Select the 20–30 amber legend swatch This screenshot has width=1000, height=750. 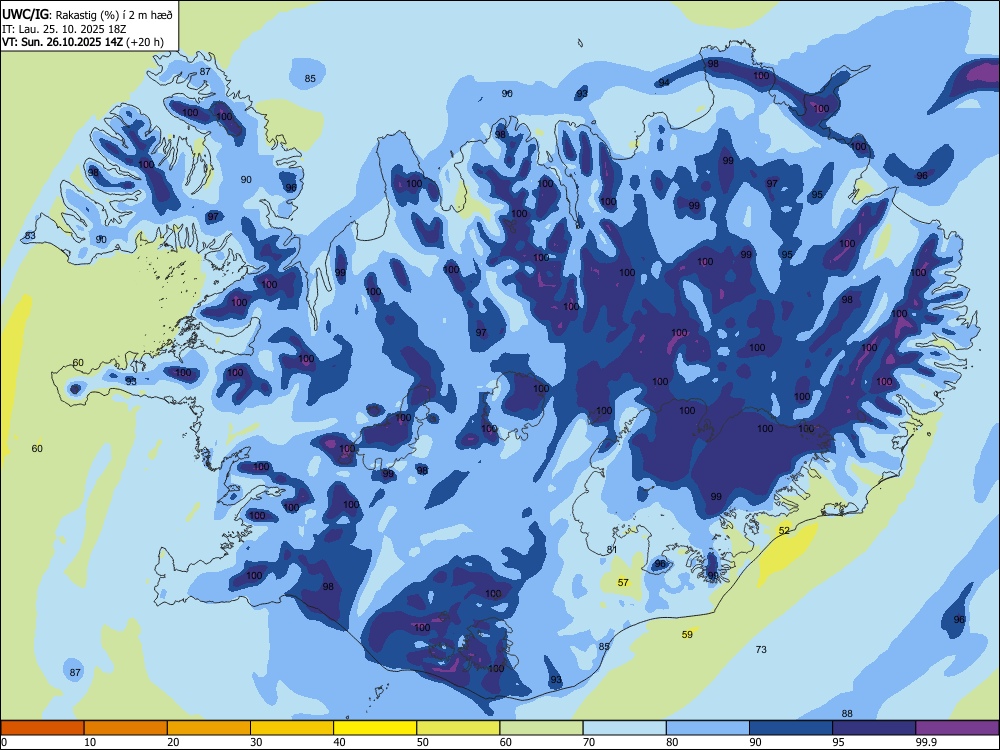point(209,728)
